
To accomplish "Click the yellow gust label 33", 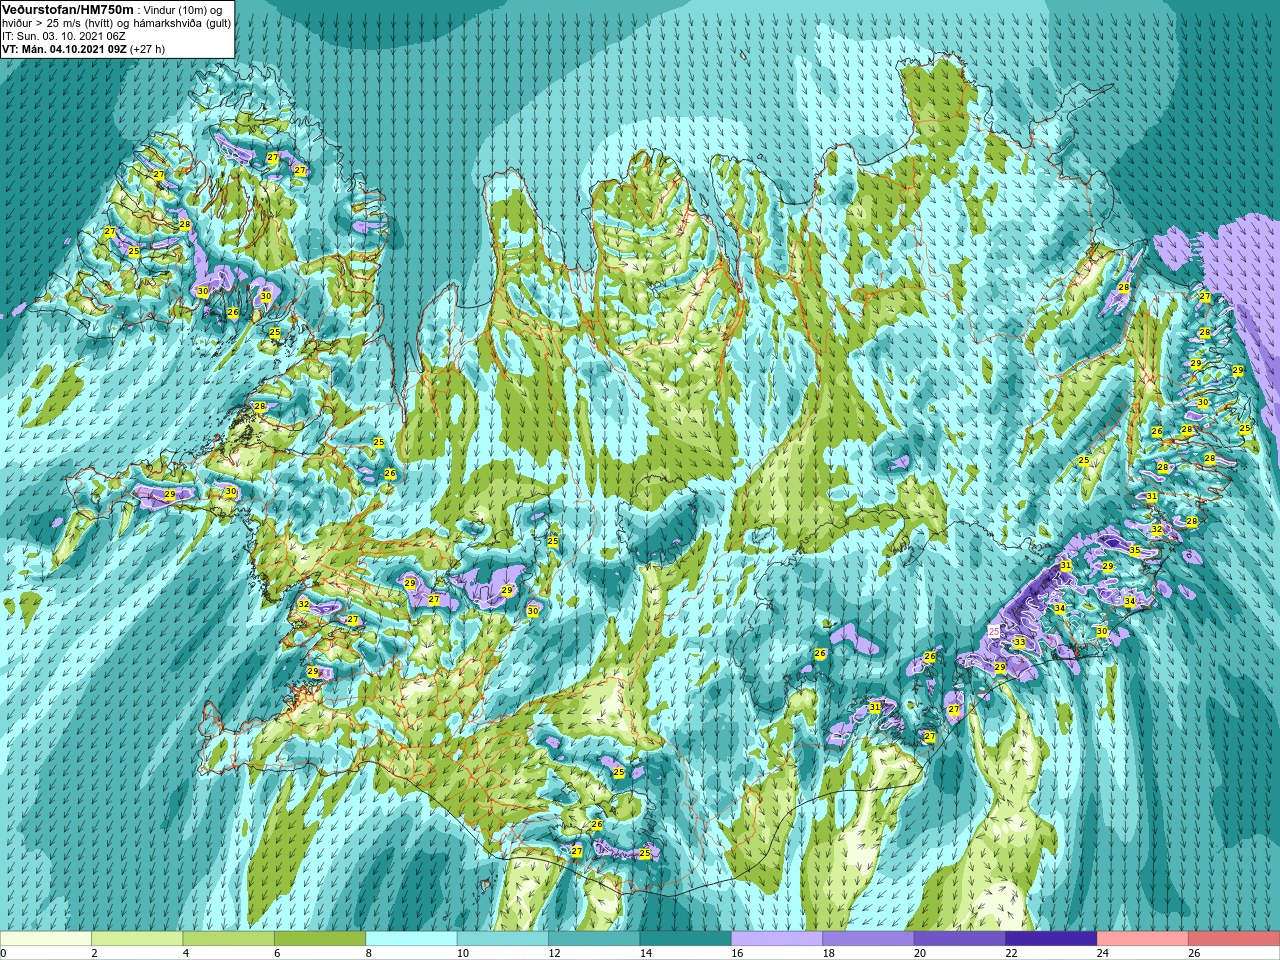I will click(x=1019, y=642).
